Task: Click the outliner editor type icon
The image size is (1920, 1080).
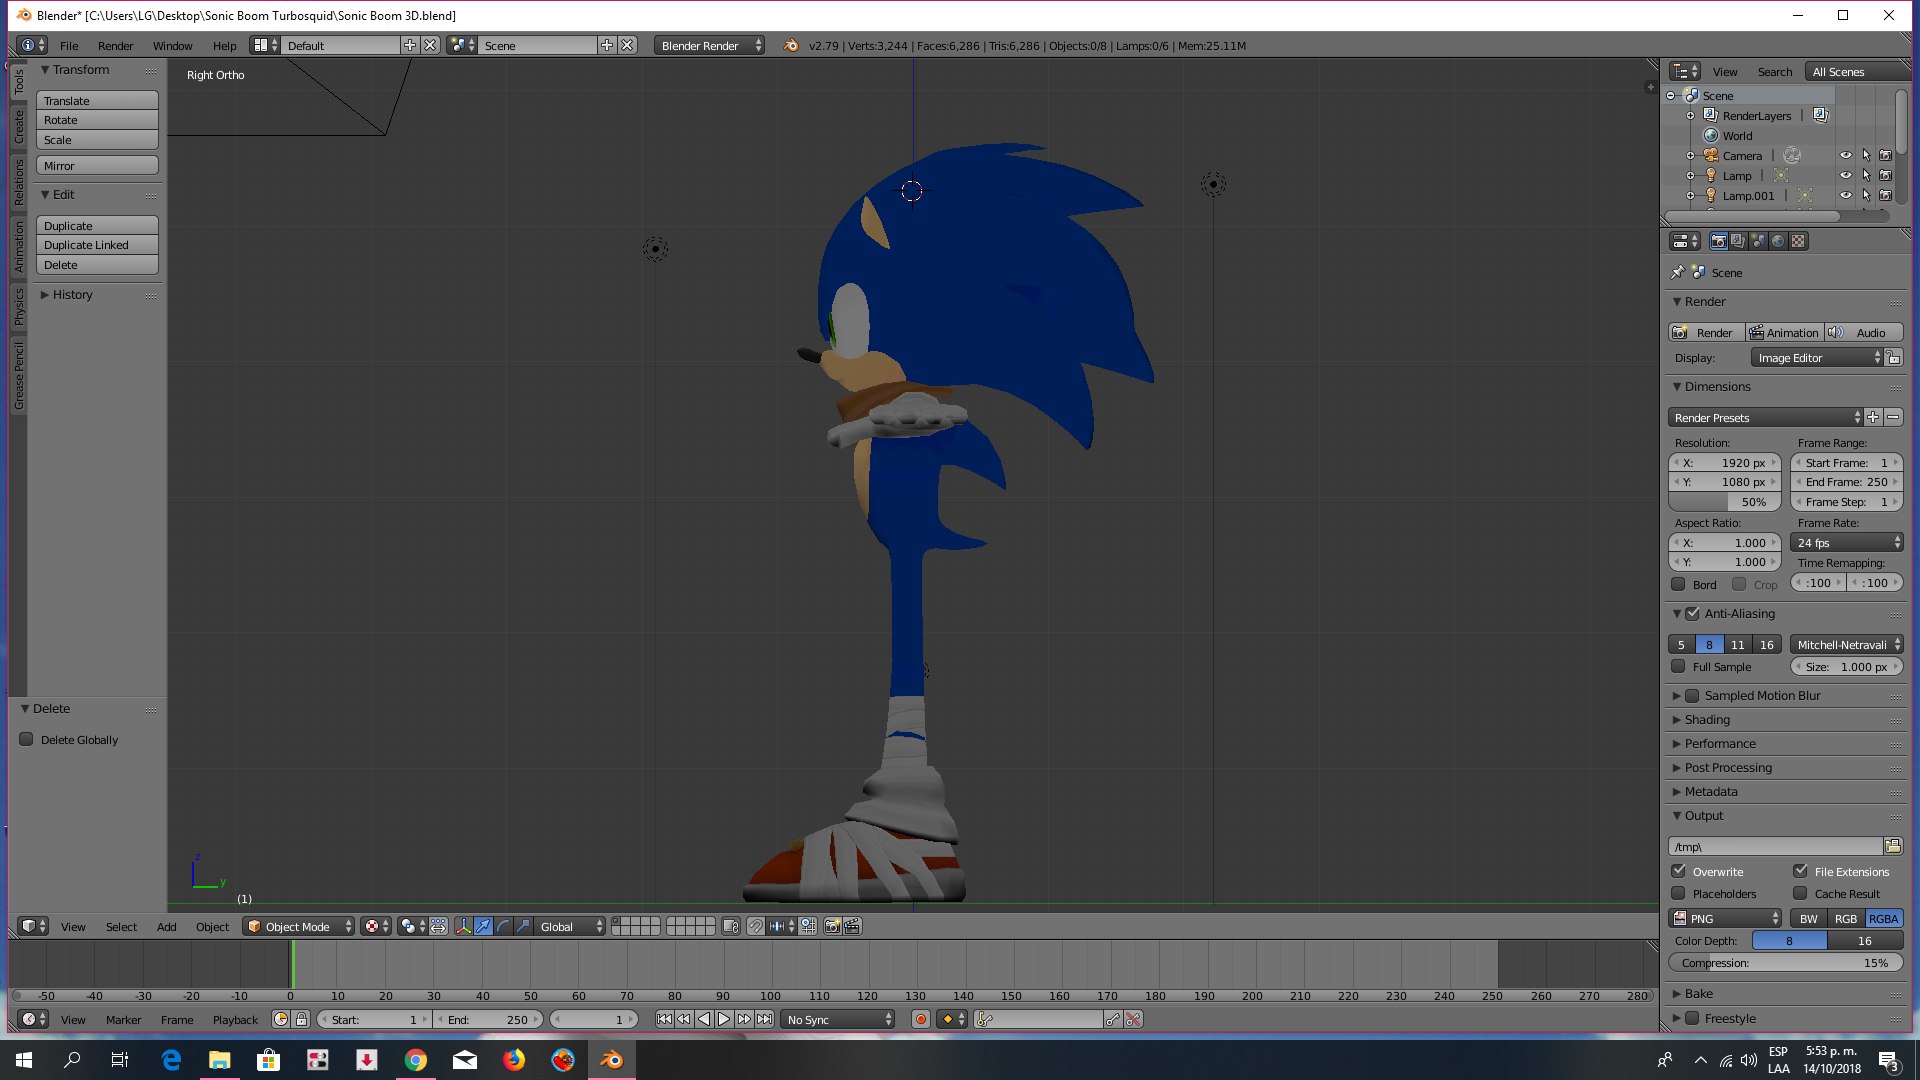Action: [1685, 71]
